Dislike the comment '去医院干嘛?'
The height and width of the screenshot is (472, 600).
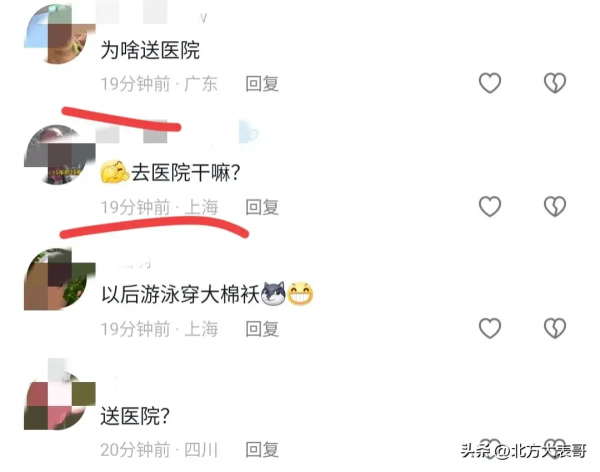tap(555, 206)
